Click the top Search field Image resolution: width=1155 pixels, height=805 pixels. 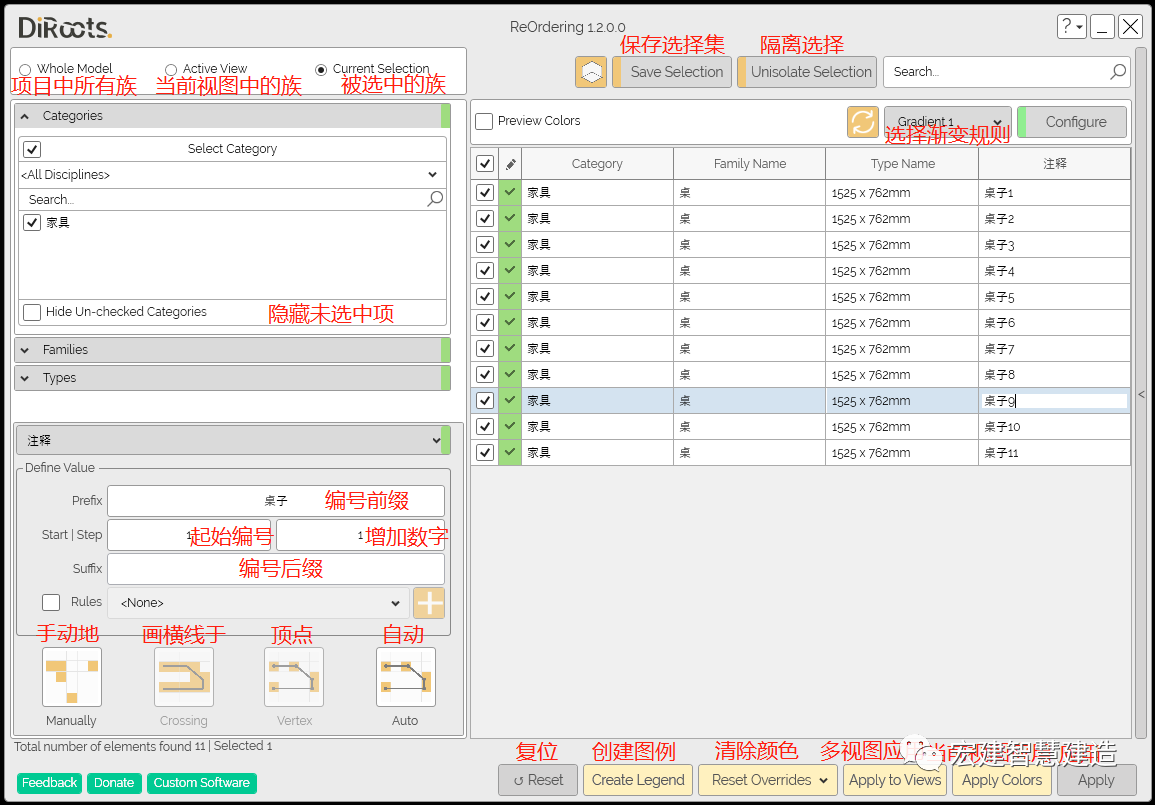[1008, 72]
